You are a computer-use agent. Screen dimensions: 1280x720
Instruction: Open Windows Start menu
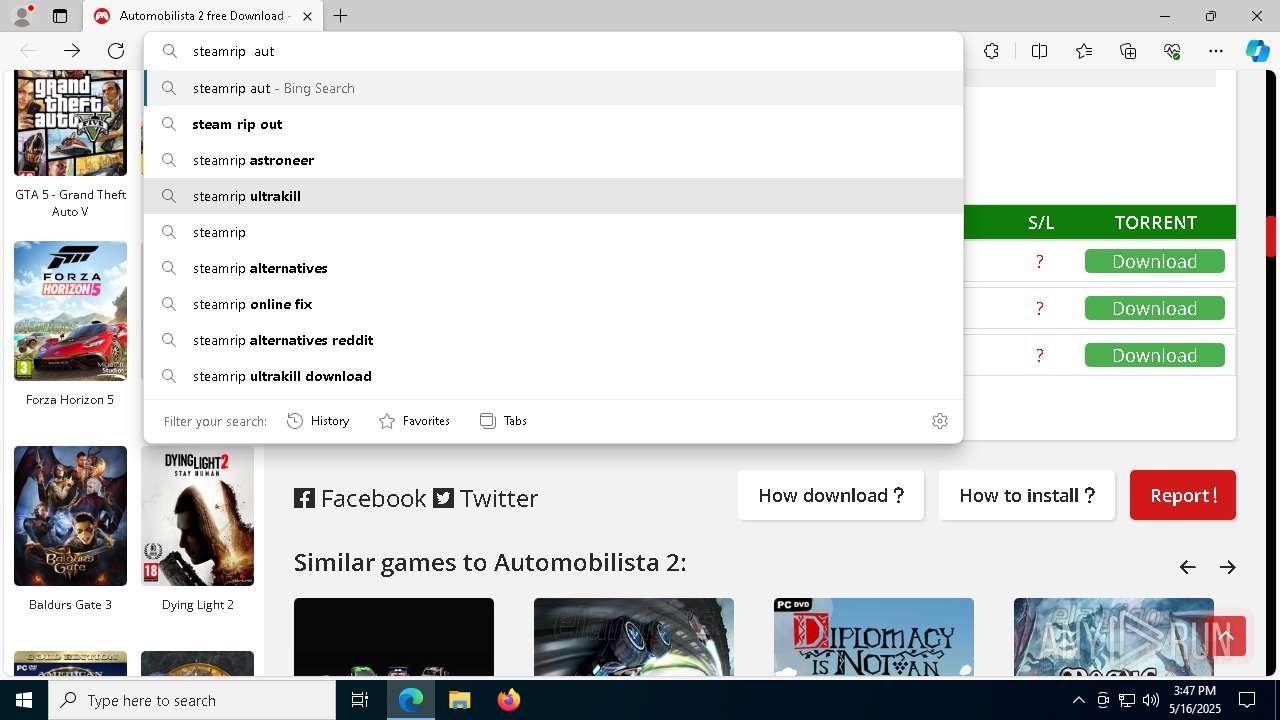(x=24, y=700)
